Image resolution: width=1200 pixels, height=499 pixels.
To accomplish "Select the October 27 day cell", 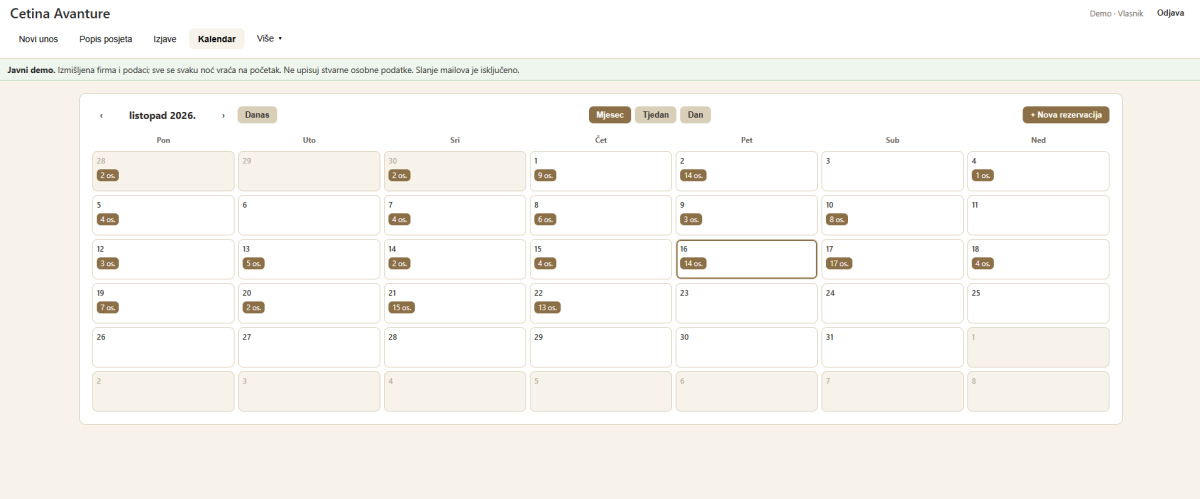I will click(x=309, y=347).
